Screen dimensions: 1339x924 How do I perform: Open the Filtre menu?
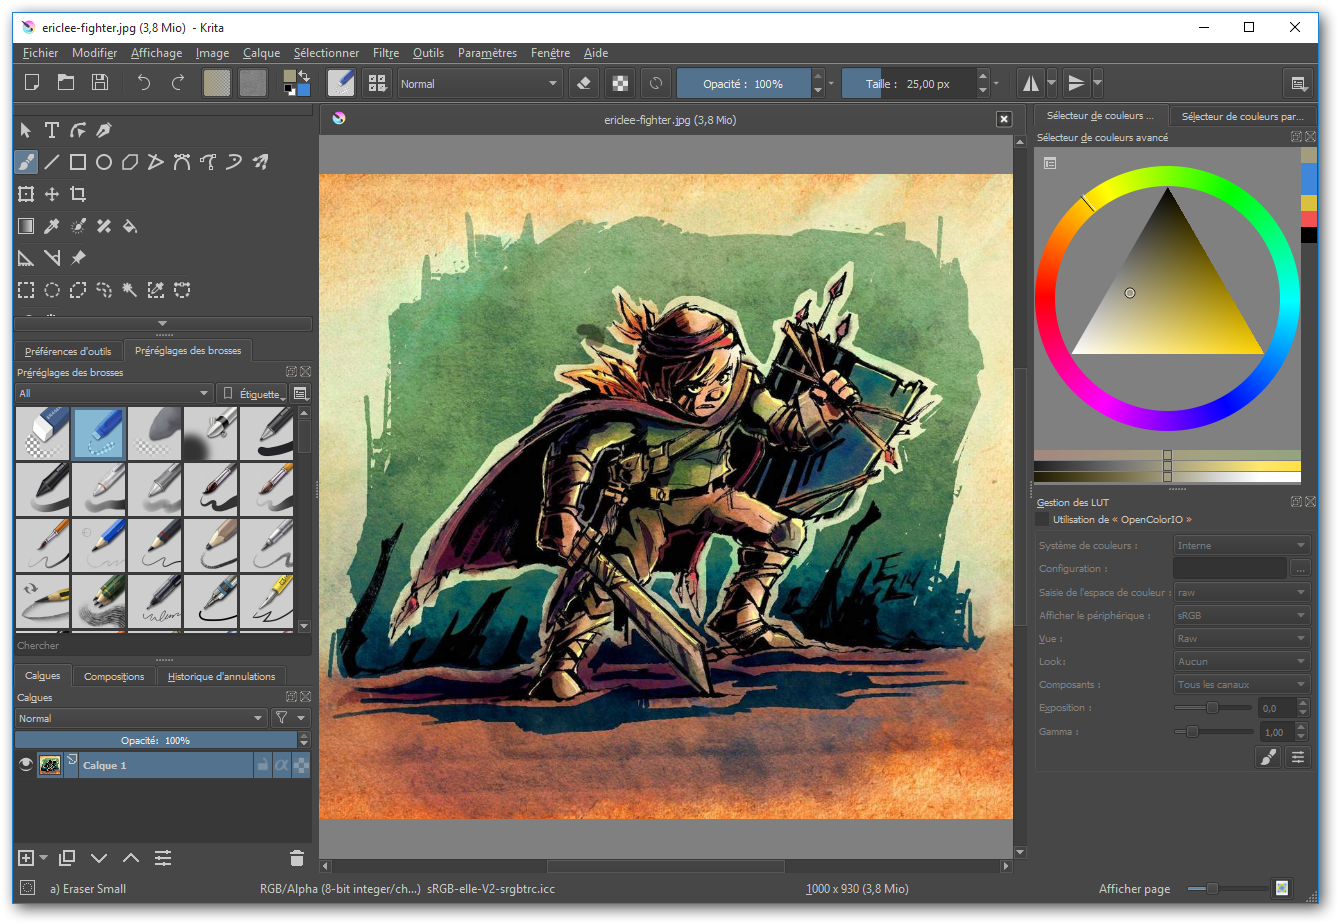point(385,53)
